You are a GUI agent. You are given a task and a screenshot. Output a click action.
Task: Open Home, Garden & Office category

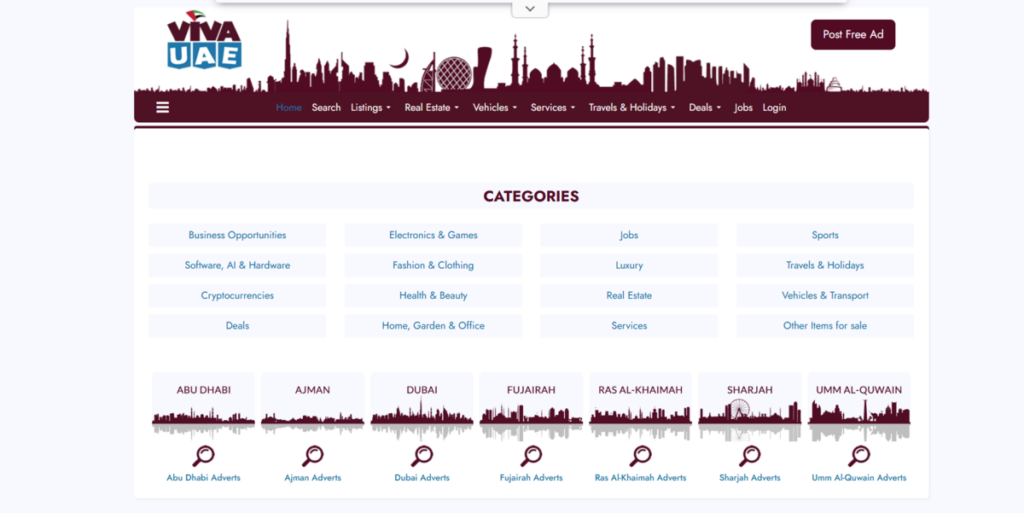(433, 326)
